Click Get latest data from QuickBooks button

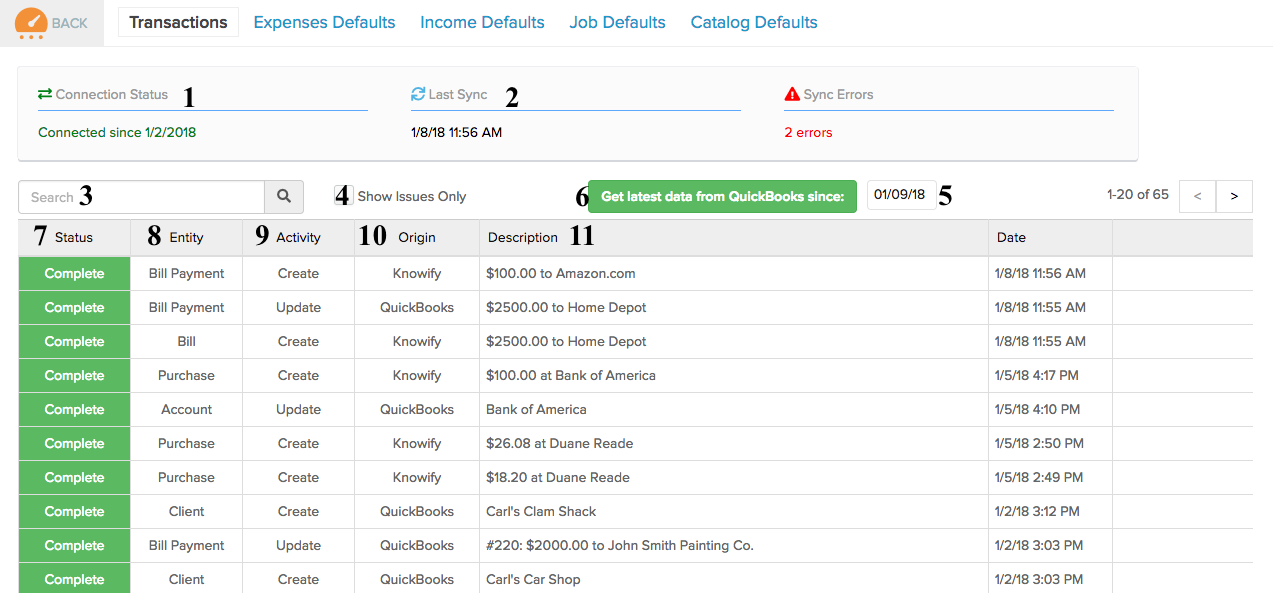(722, 196)
